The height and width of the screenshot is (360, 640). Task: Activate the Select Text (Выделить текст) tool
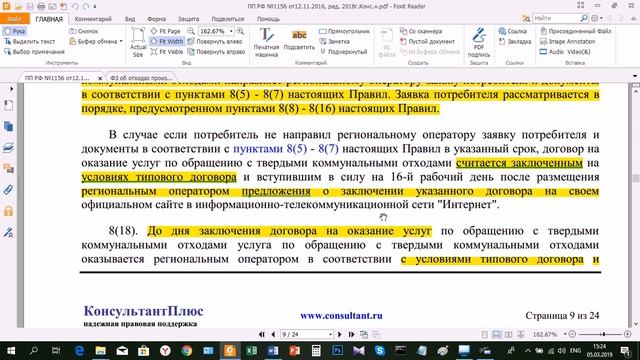29,42
